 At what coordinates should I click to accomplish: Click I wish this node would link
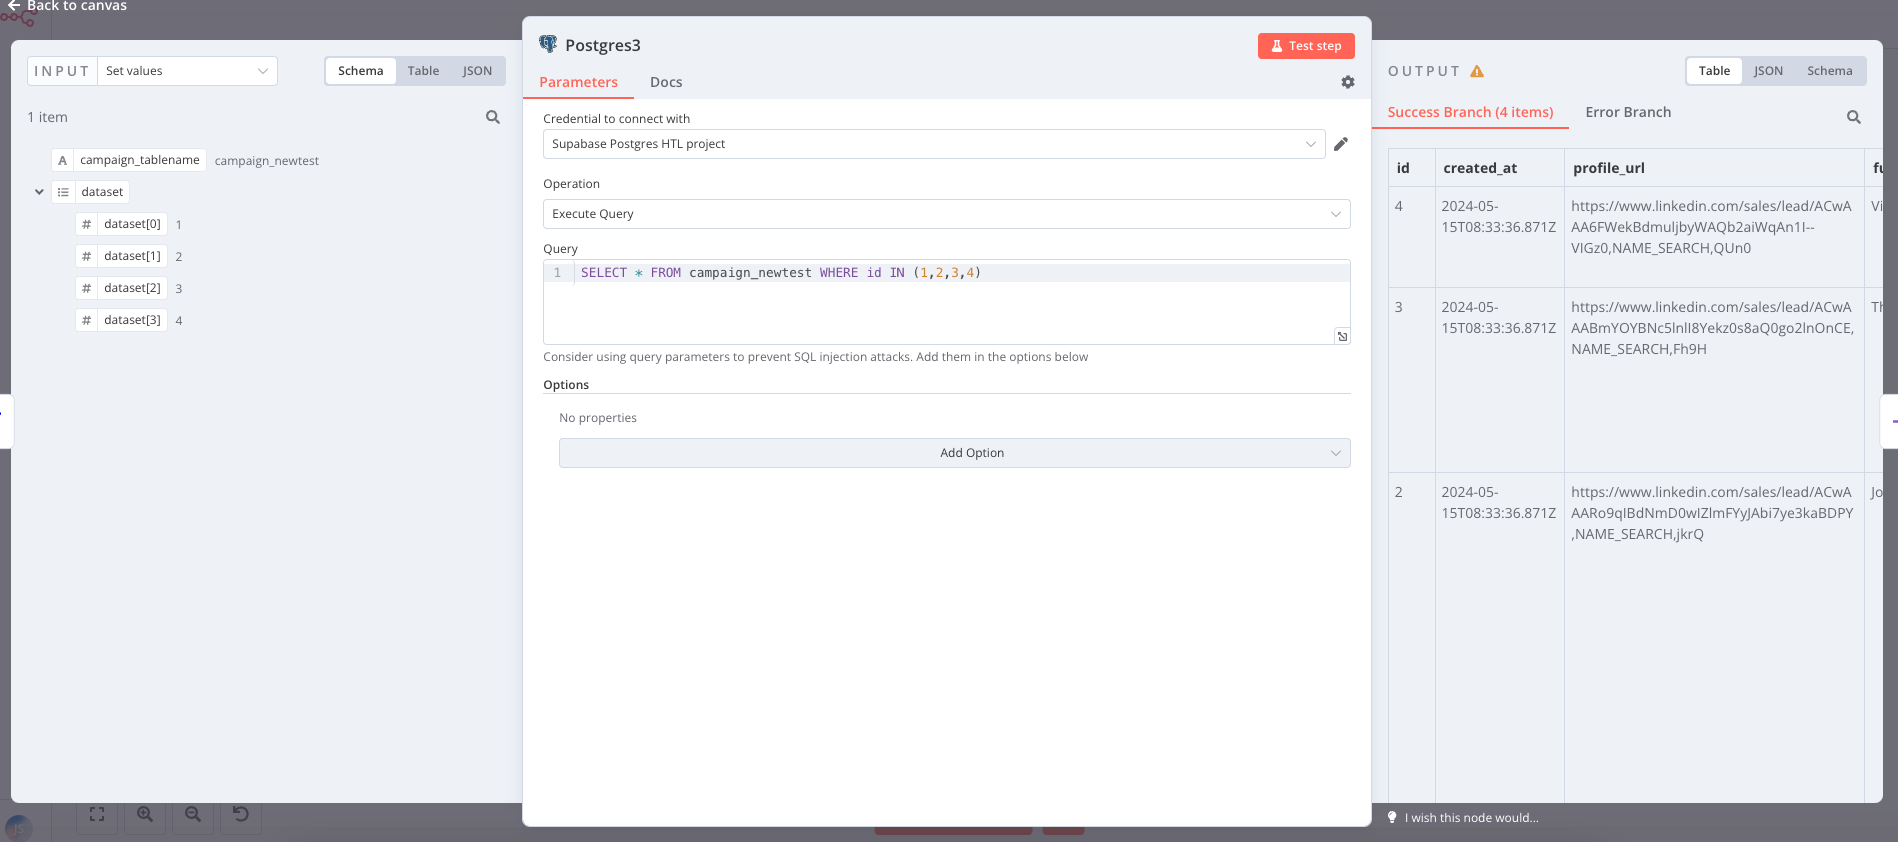pyautogui.click(x=1471, y=818)
